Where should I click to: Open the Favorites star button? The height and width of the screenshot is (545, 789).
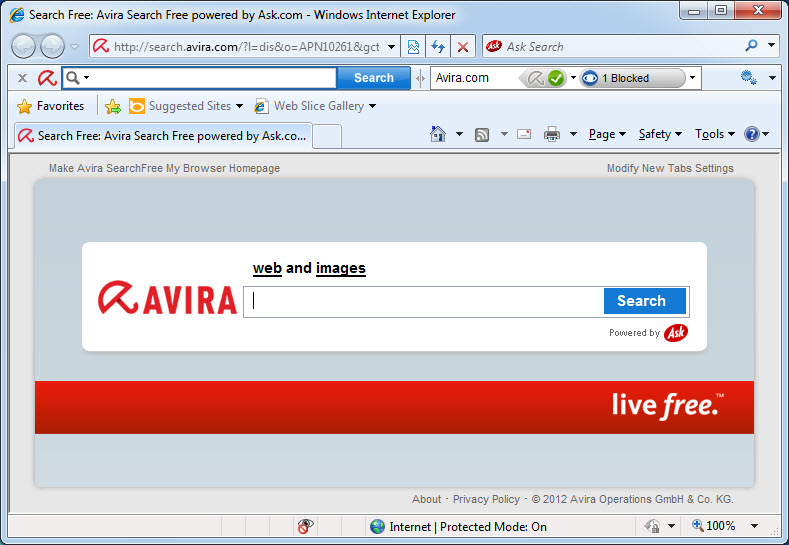(50, 106)
